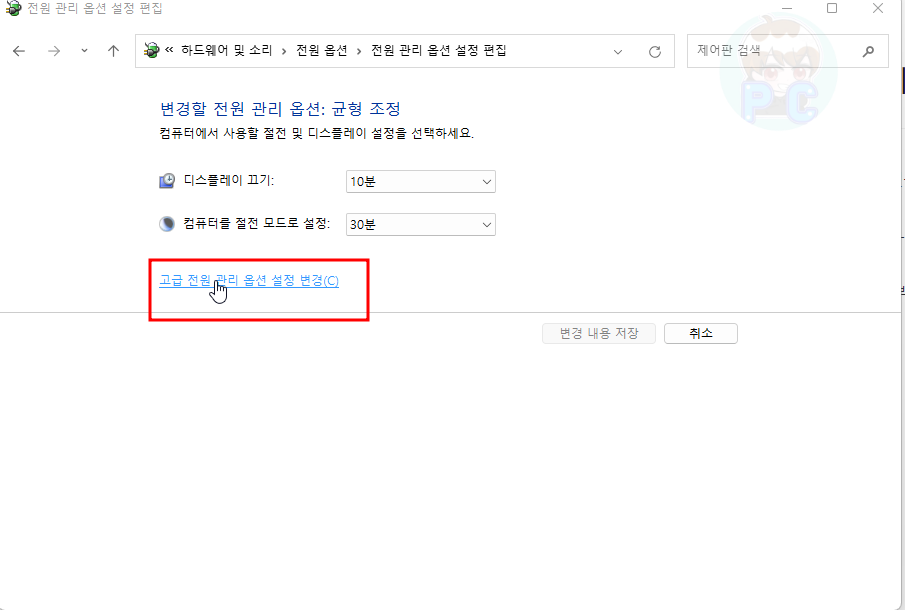Refresh the control panel page

[655, 52]
